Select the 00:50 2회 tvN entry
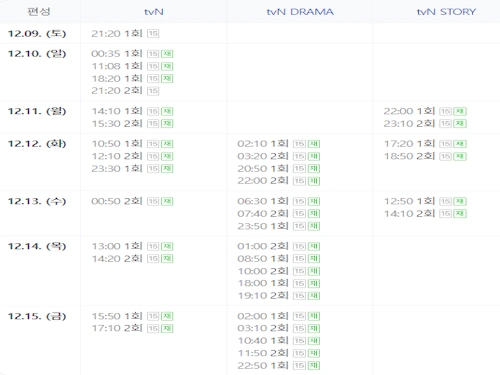 click(x=117, y=201)
